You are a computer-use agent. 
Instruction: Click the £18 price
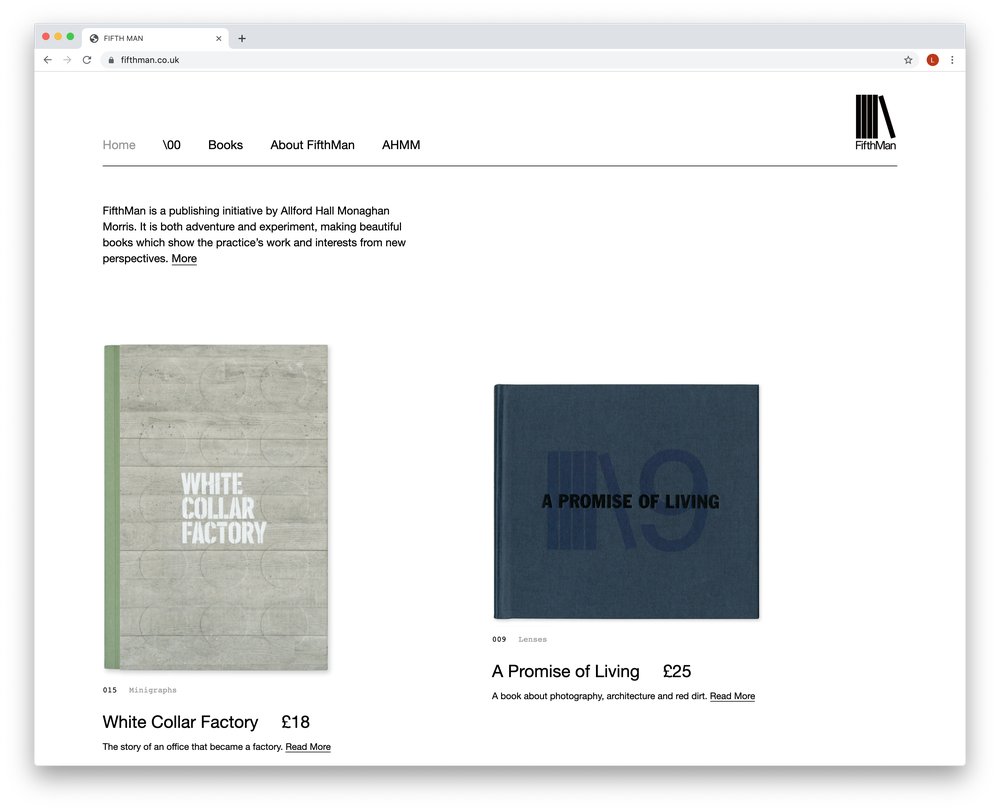pos(295,722)
